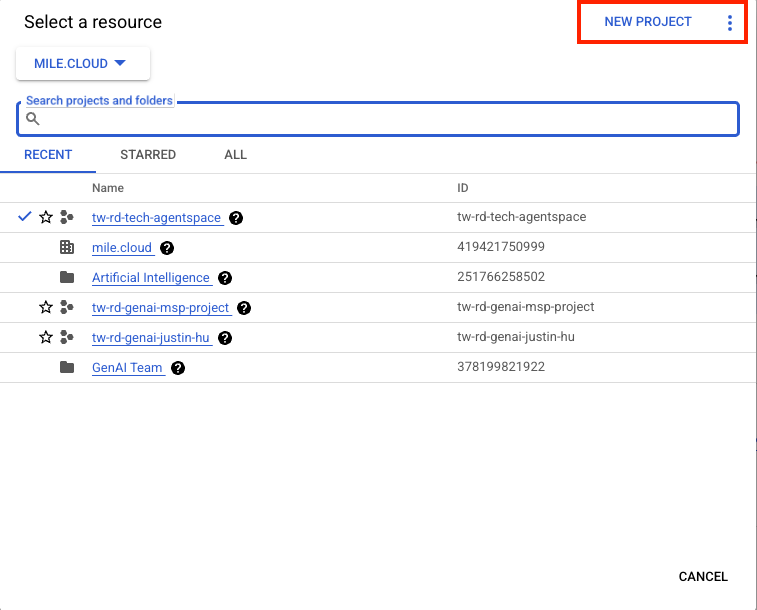The width and height of the screenshot is (757, 610).
Task: Switch to the STARRED tab
Action: (x=148, y=155)
